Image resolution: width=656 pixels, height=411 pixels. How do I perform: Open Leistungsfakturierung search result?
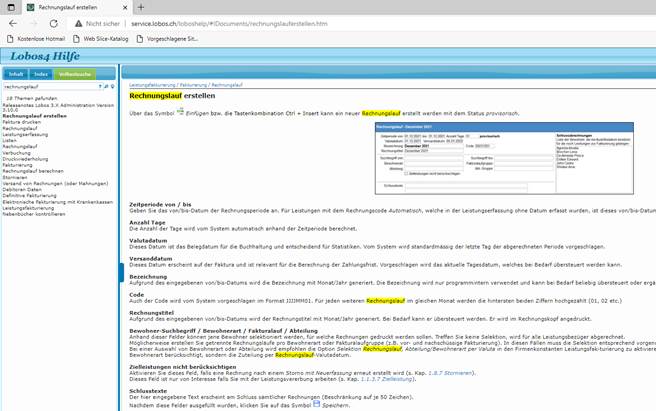tap(28, 208)
